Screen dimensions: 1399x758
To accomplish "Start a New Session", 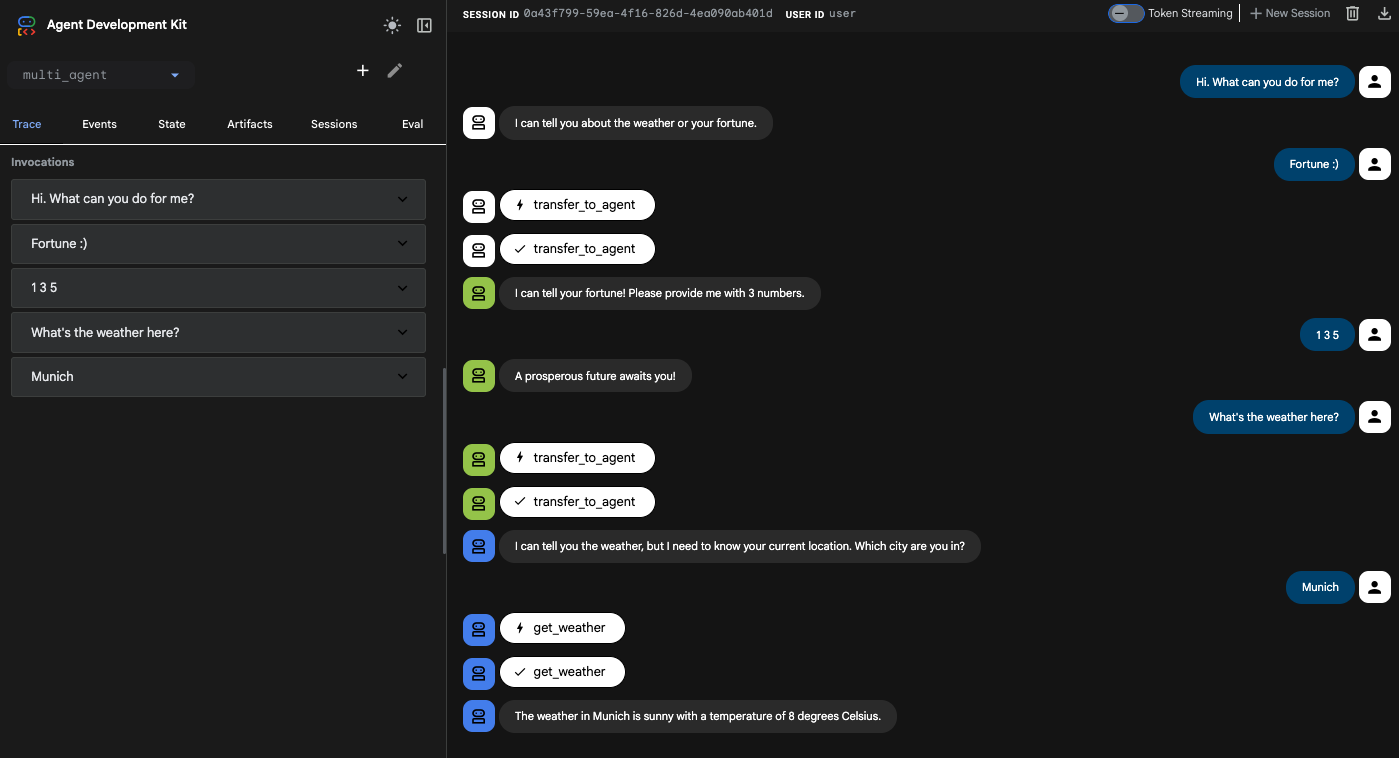I will pyautogui.click(x=1290, y=13).
